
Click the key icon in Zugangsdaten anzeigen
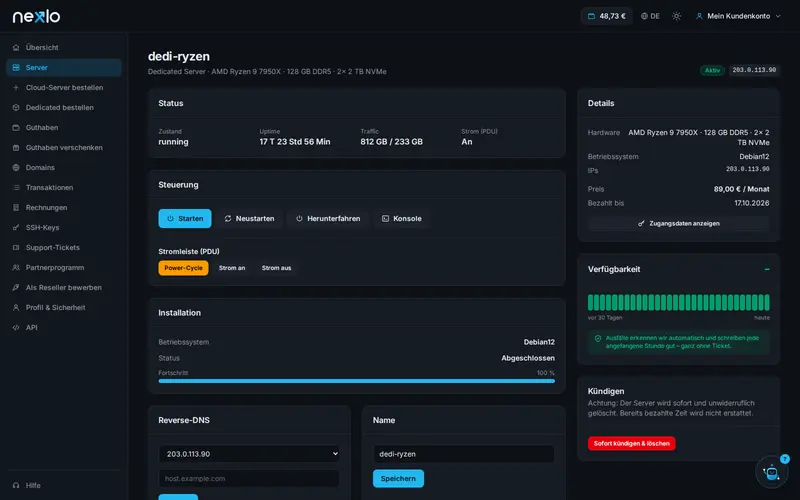[x=641, y=223]
